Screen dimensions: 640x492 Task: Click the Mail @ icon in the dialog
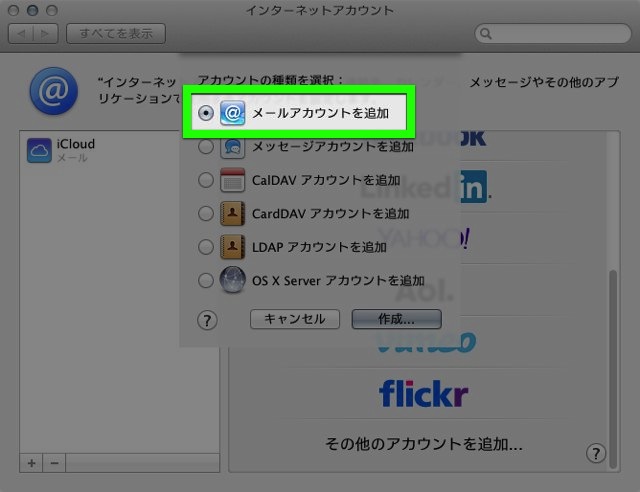tap(232, 113)
